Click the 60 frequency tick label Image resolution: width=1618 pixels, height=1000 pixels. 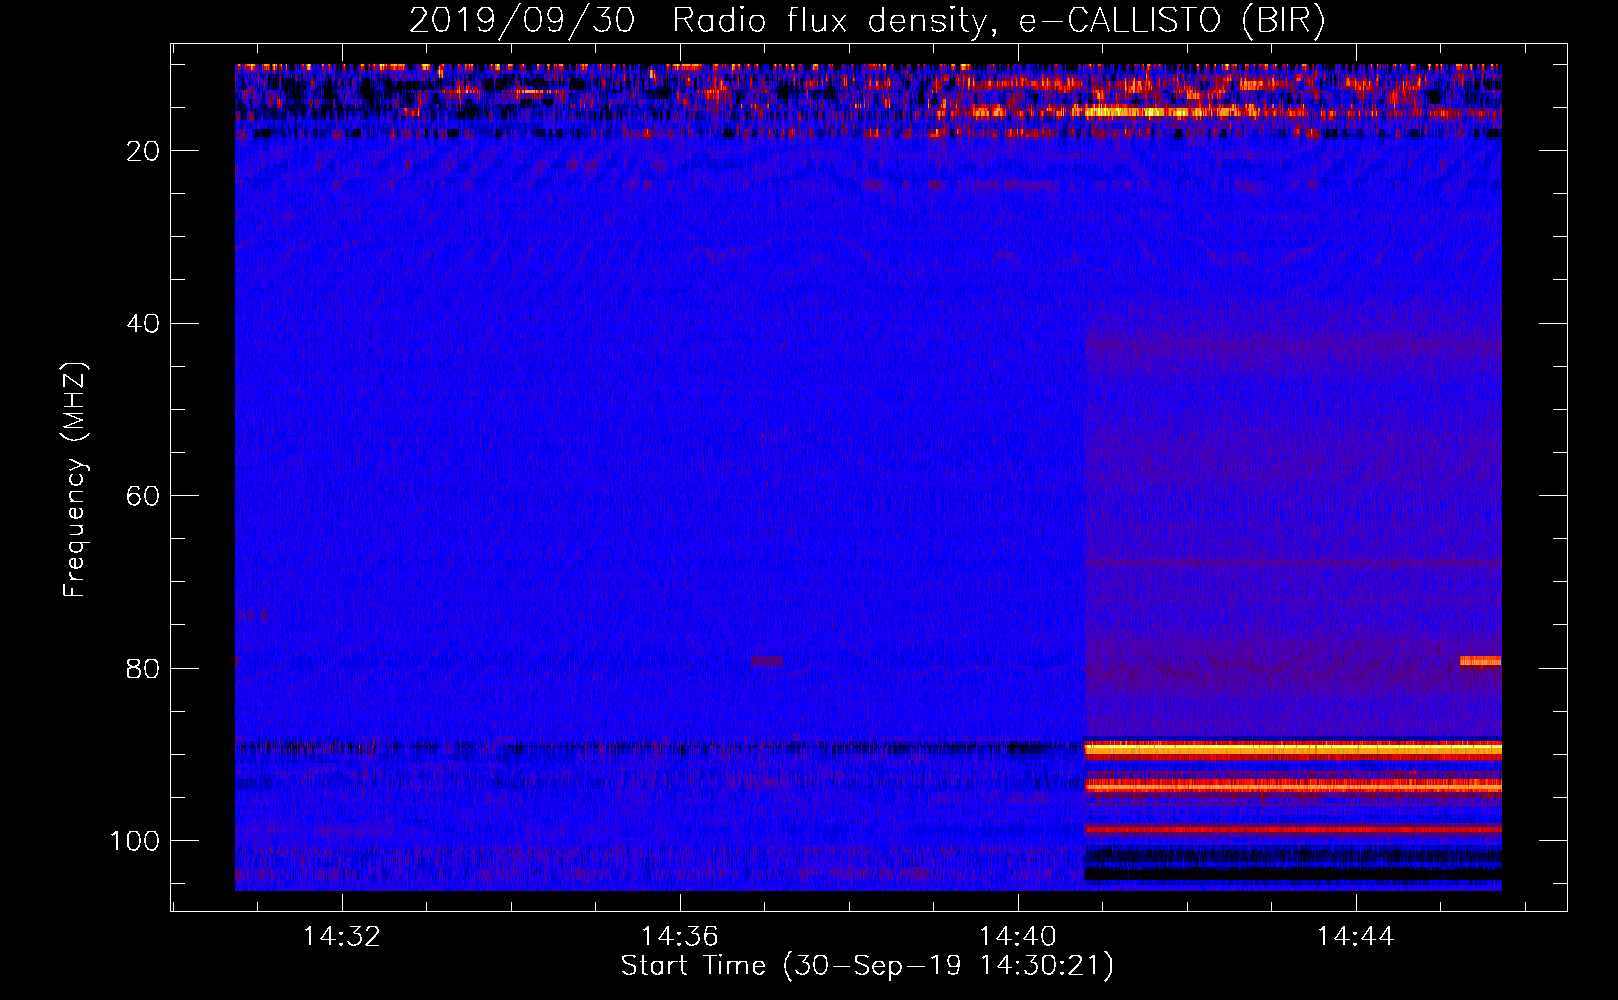pyautogui.click(x=143, y=497)
